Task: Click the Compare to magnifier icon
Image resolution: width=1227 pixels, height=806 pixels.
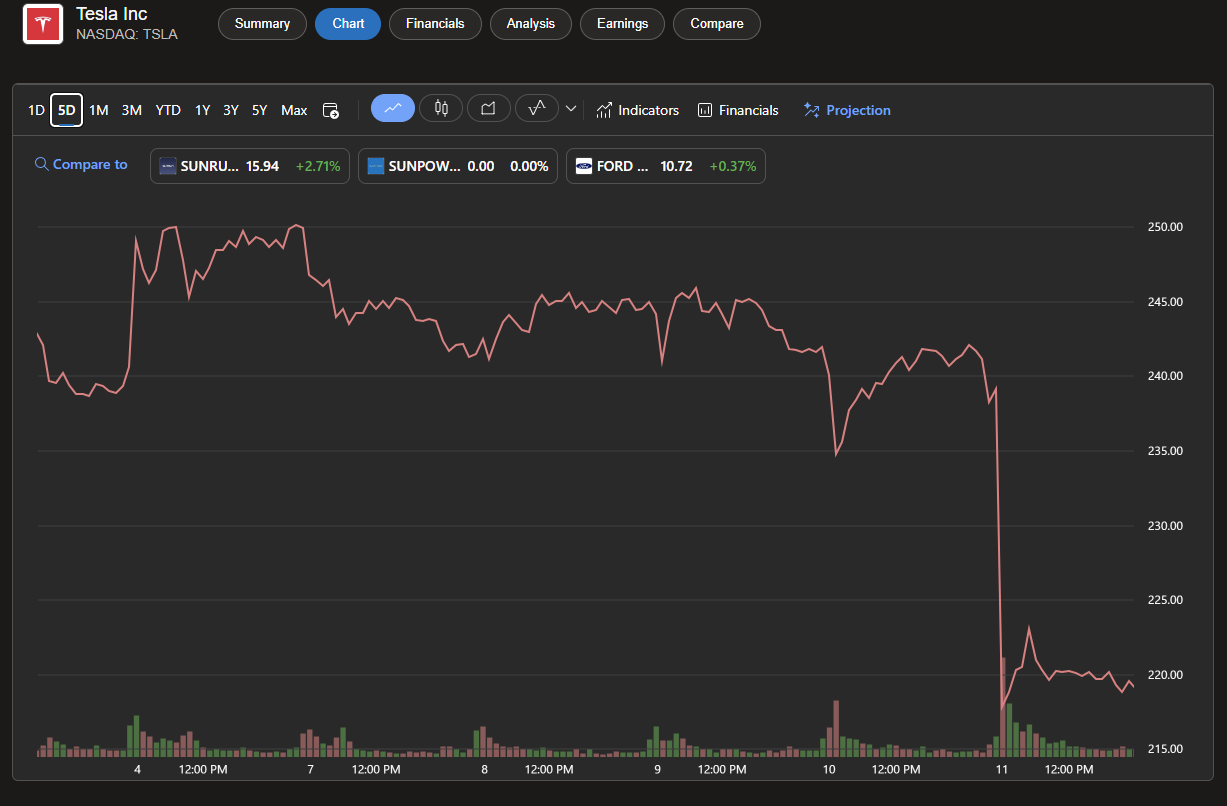Action: [x=42, y=164]
